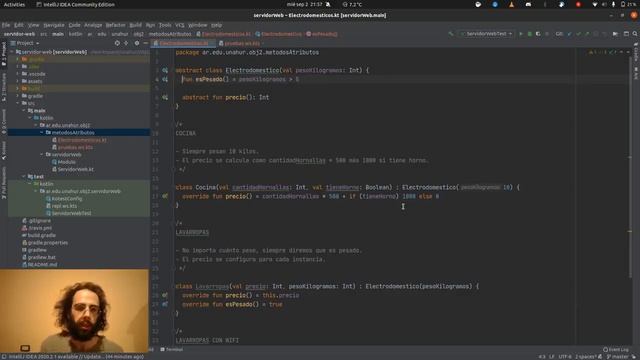The image size is (640, 360).
Task: Collapse the metodosAtributos package
Action: coord(42,133)
